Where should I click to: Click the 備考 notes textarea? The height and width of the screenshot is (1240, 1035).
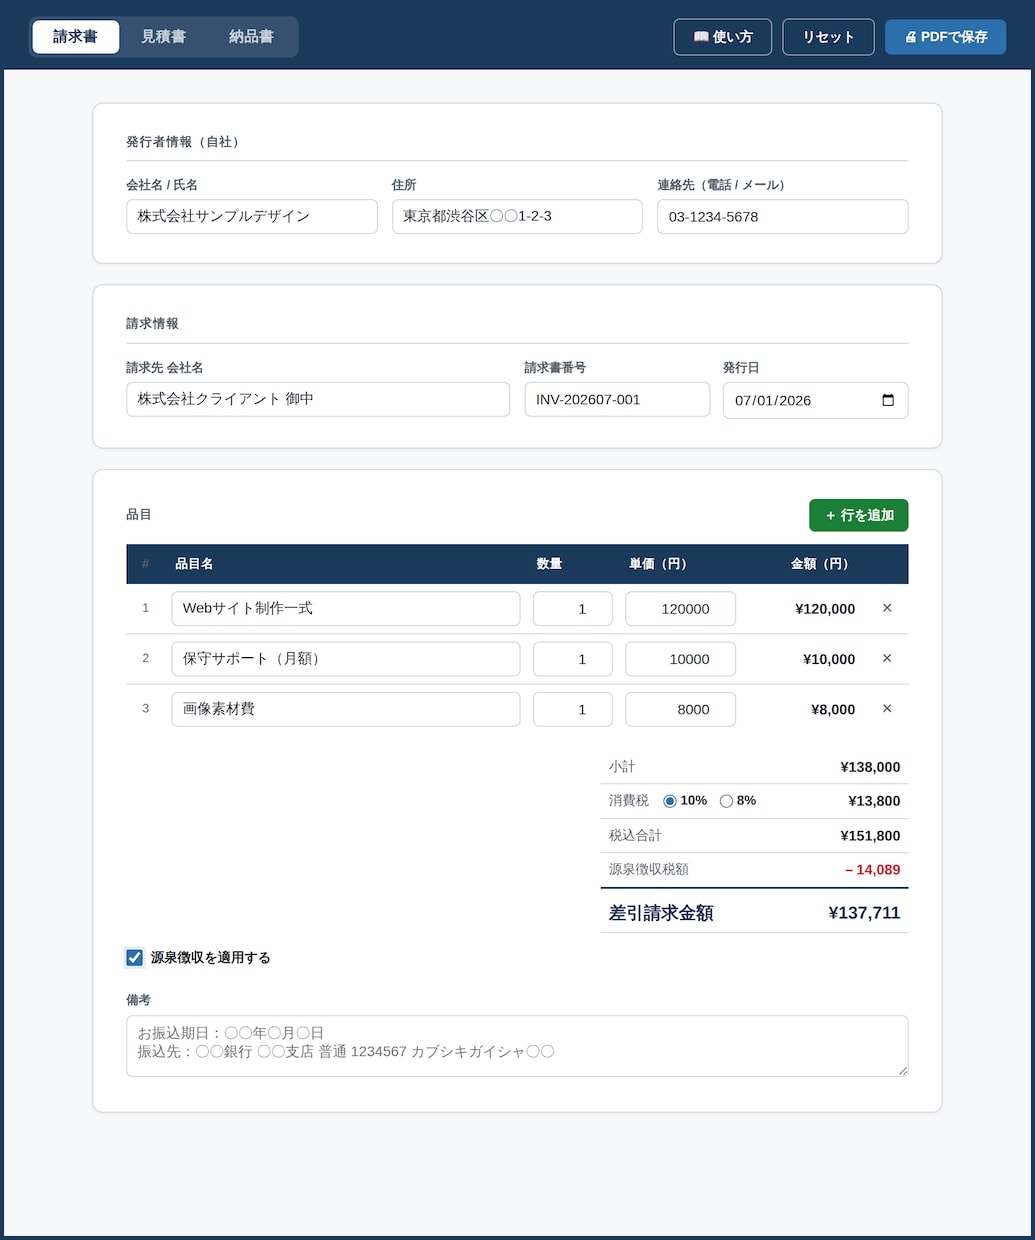point(517,1046)
